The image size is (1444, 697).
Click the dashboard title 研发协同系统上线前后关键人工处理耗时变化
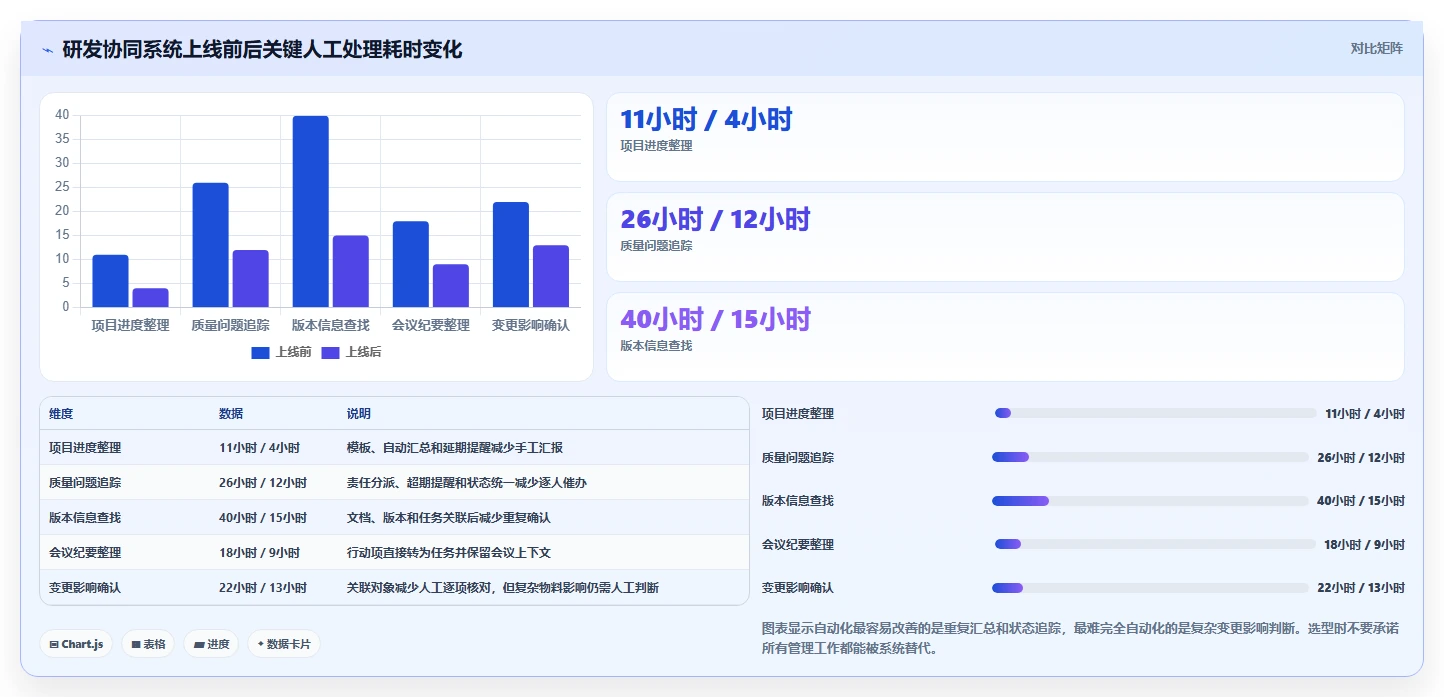(x=262, y=50)
